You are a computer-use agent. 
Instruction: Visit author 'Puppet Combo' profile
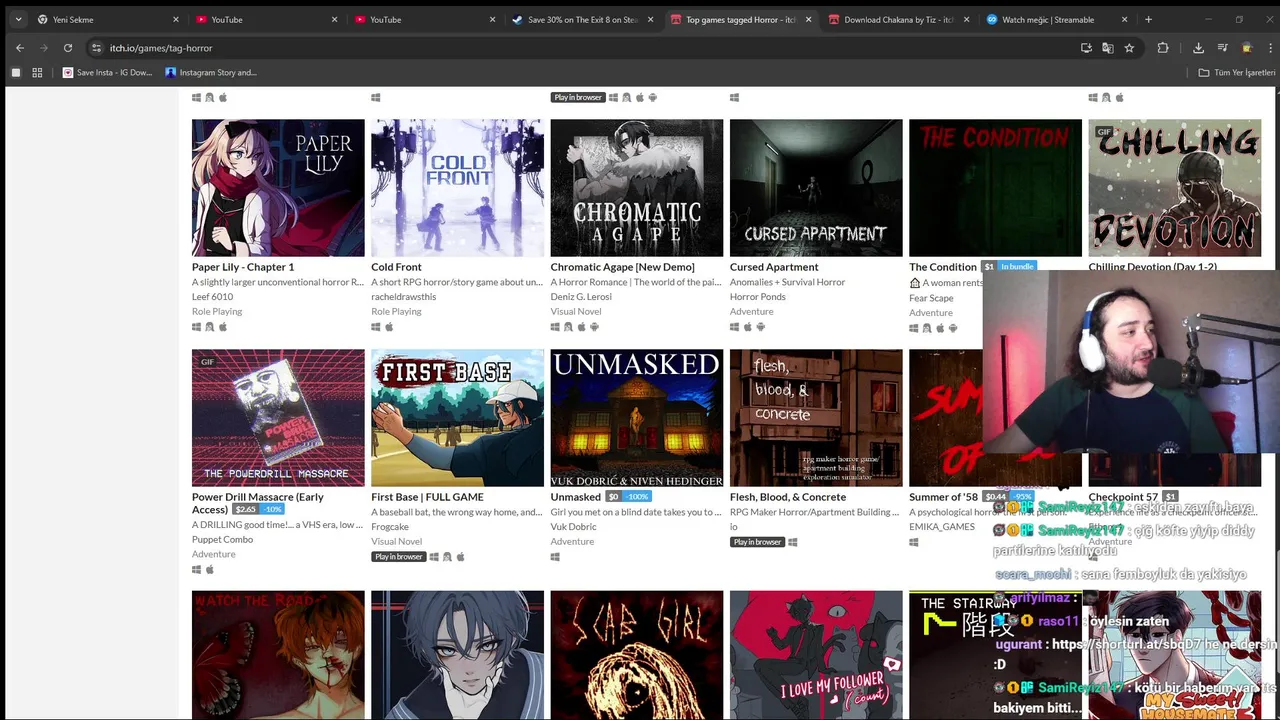tap(222, 539)
